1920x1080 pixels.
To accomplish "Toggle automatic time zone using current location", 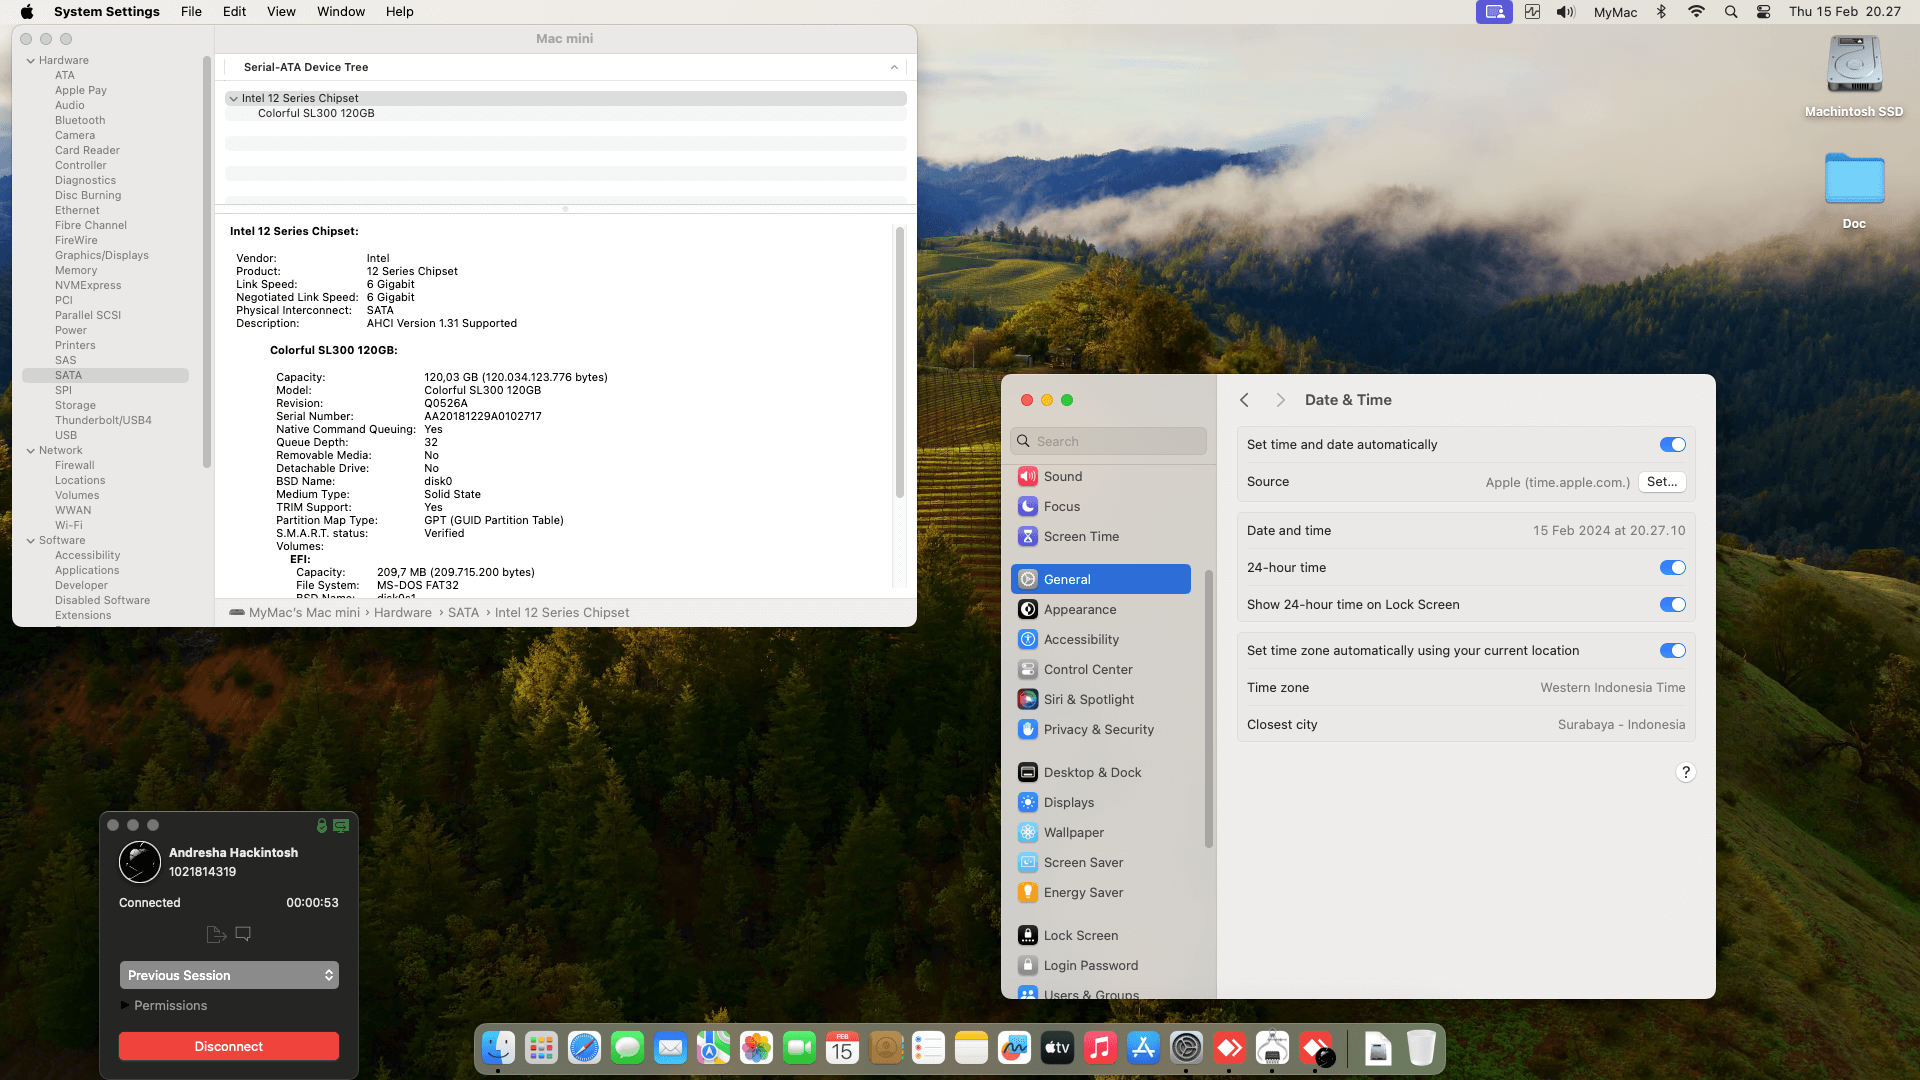I will click(x=1673, y=651).
